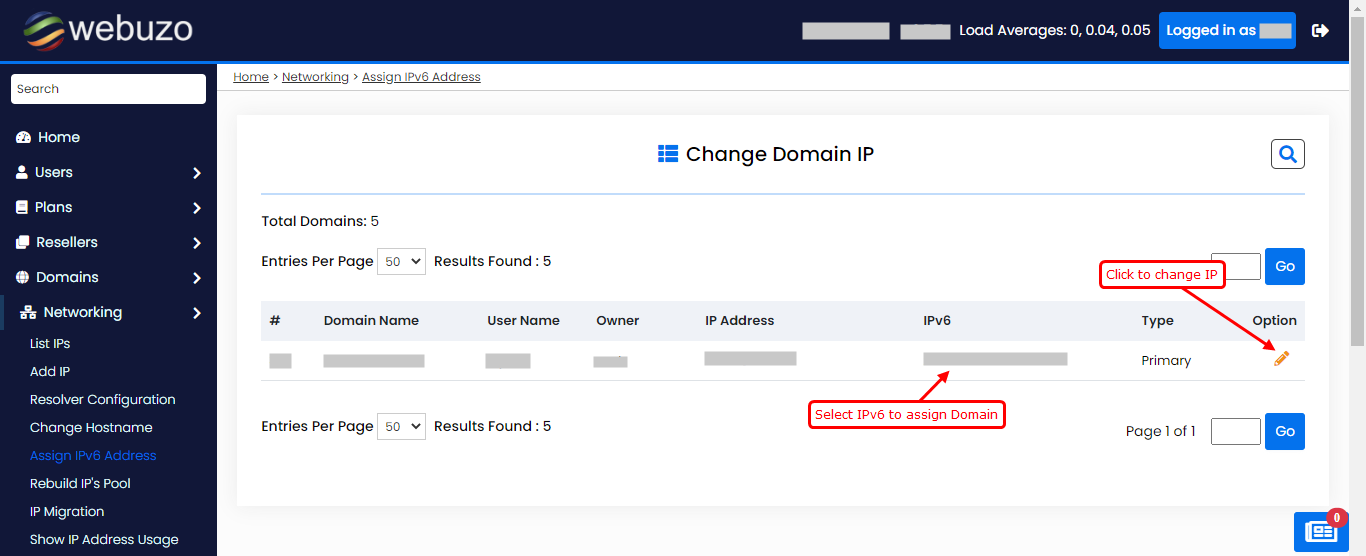The image size is (1366, 556).
Task: Click Networking breadcrumb link
Action: [x=315, y=77]
